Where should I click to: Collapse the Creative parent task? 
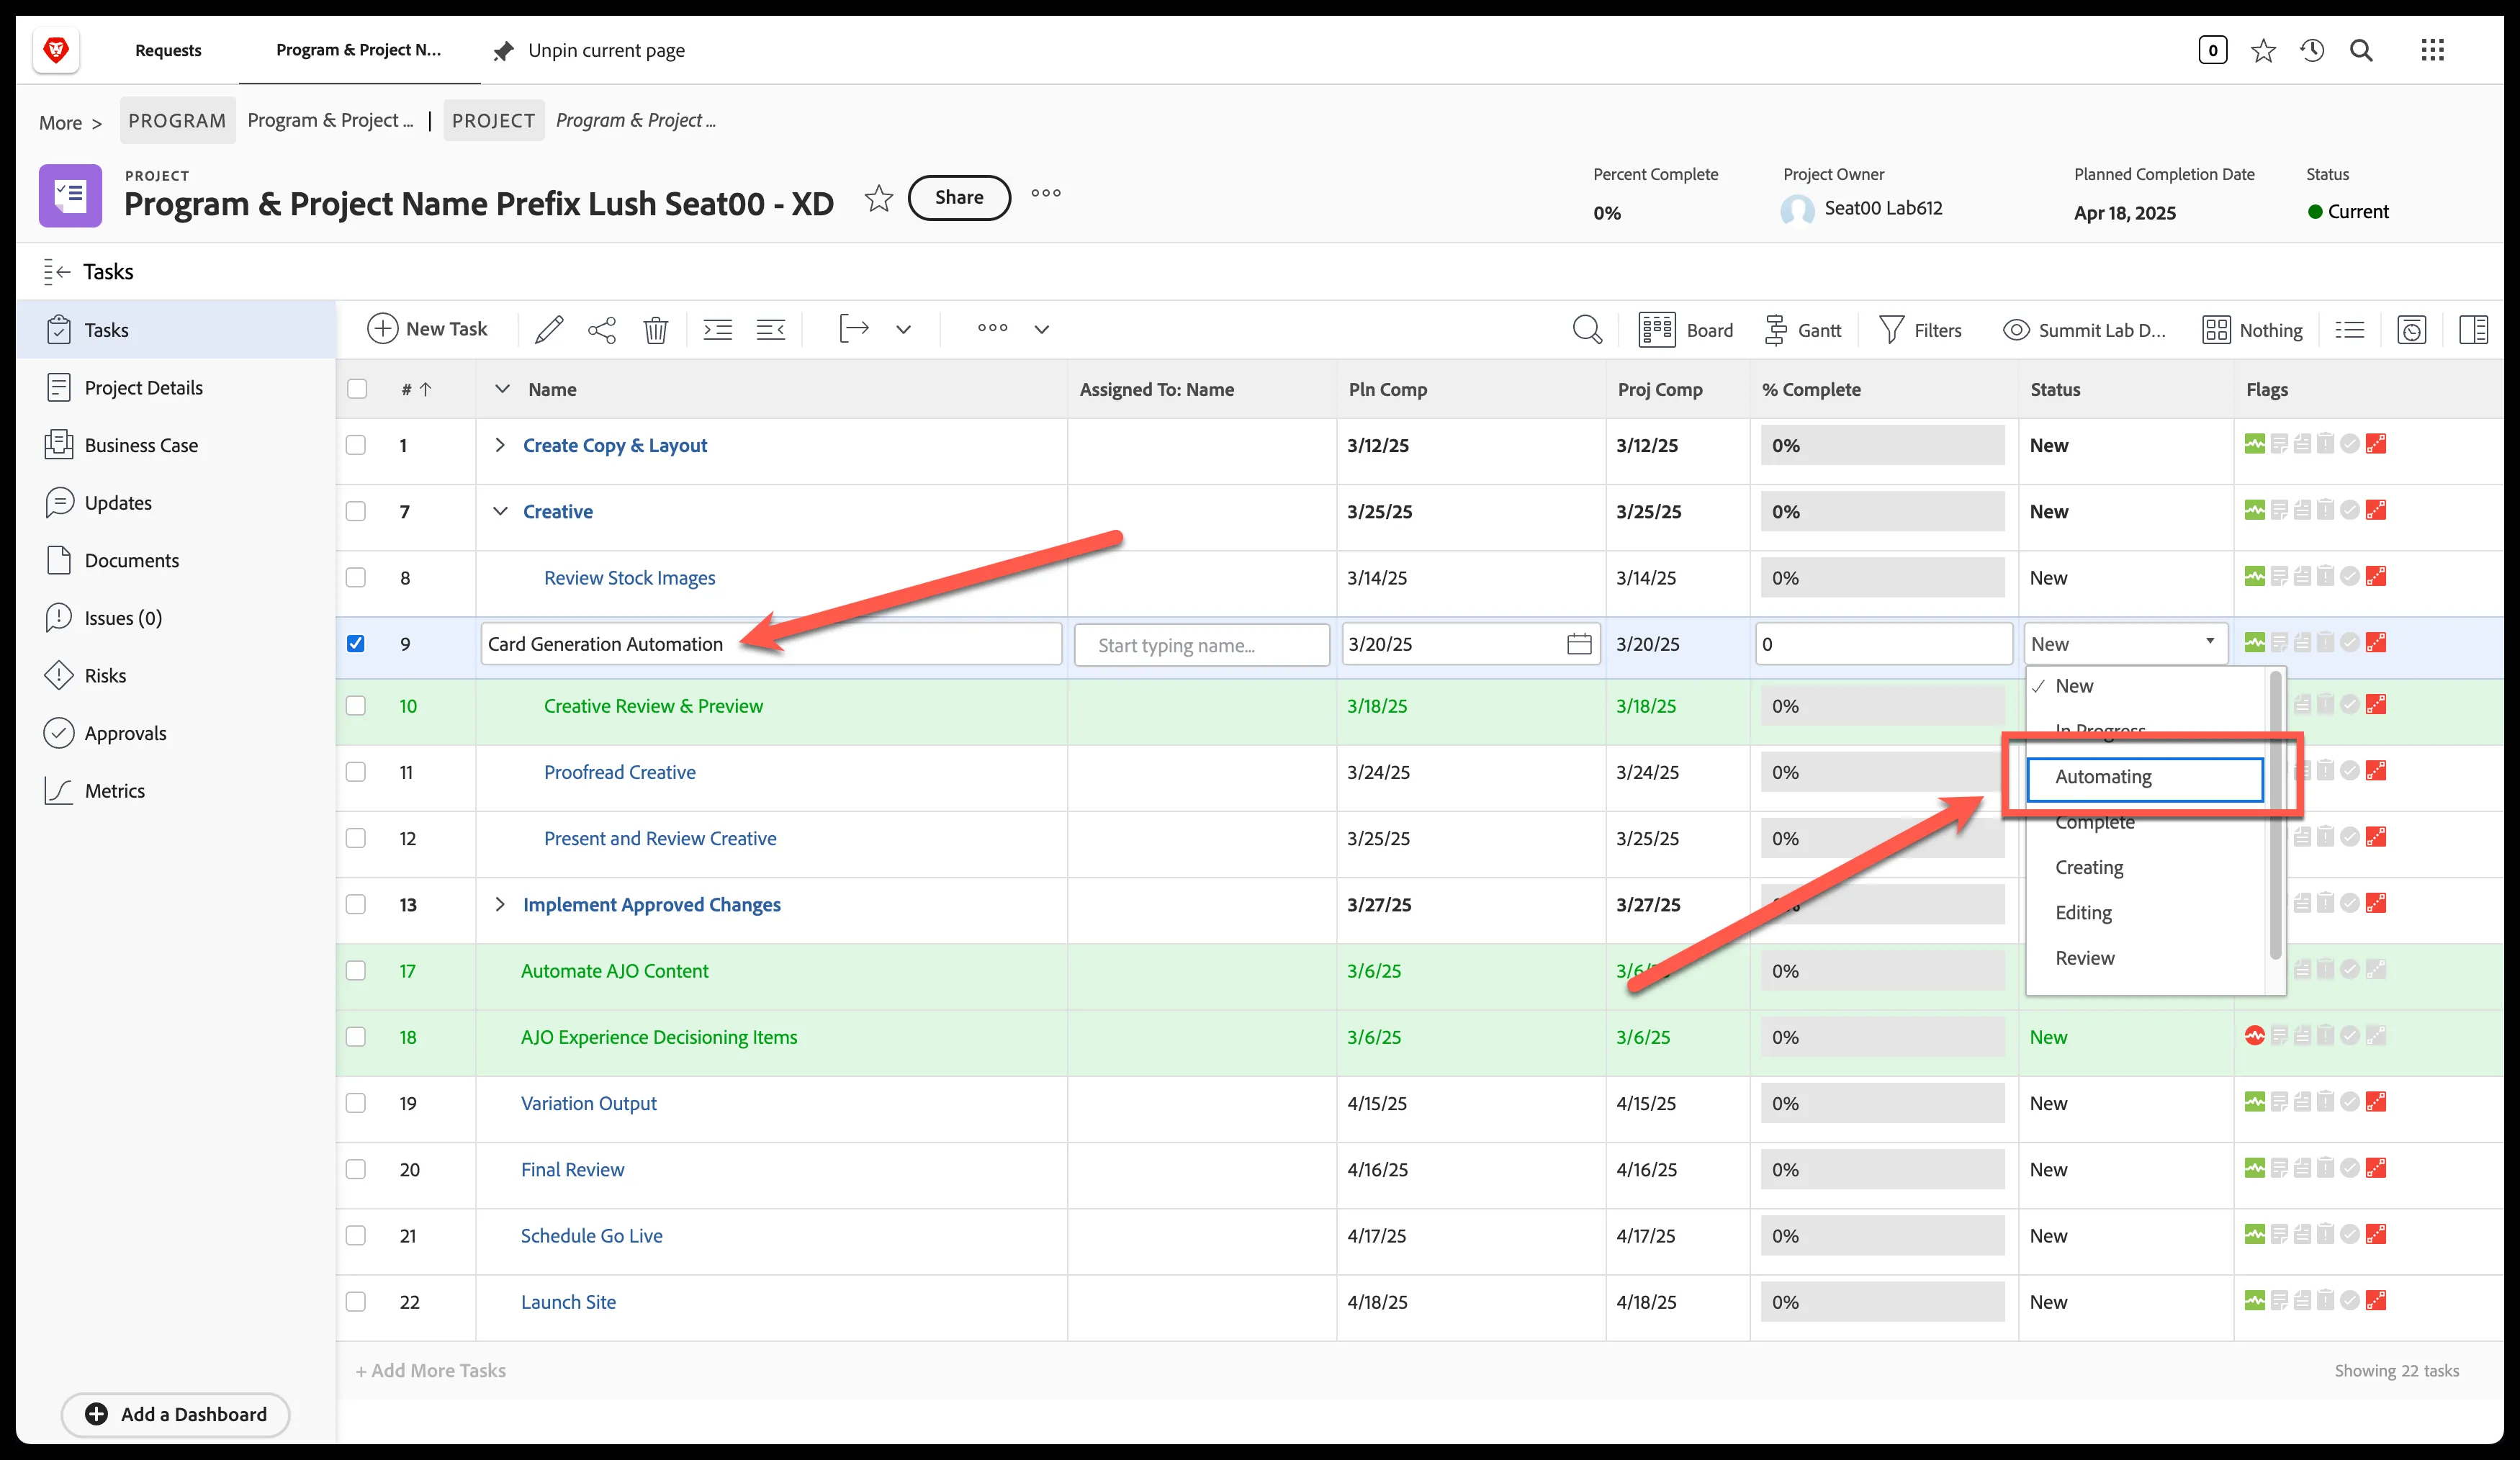[x=501, y=511]
